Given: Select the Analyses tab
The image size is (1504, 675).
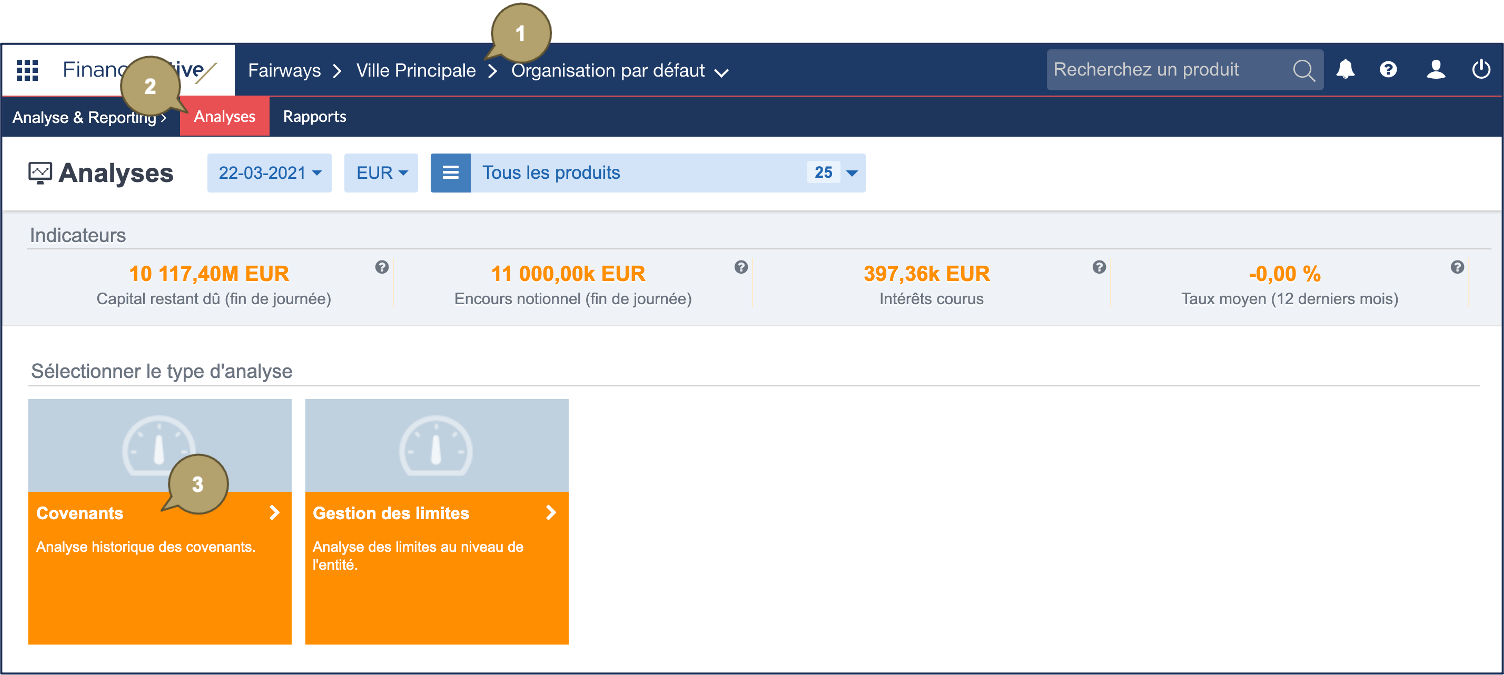Looking at the screenshot, I should (225, 117).
